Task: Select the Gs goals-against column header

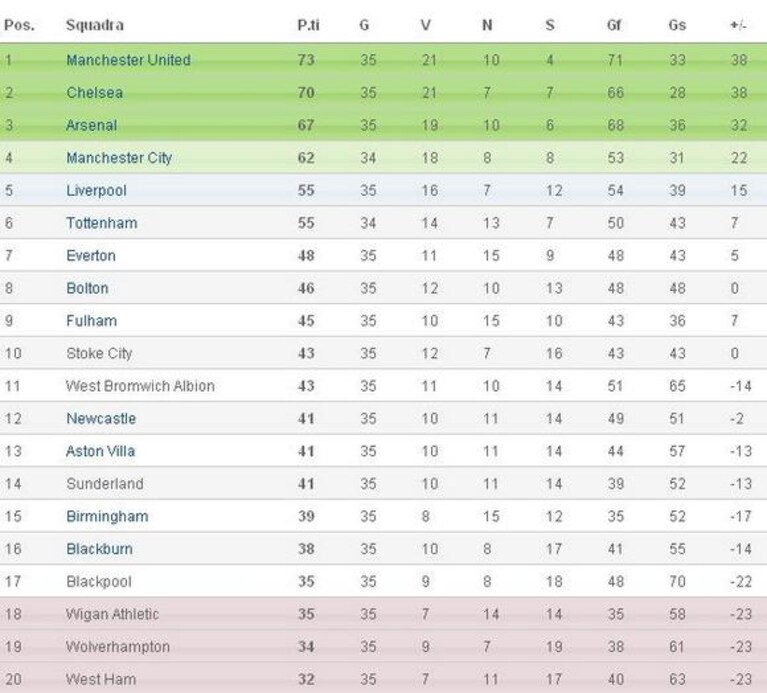Action: (x=677, y=25)
